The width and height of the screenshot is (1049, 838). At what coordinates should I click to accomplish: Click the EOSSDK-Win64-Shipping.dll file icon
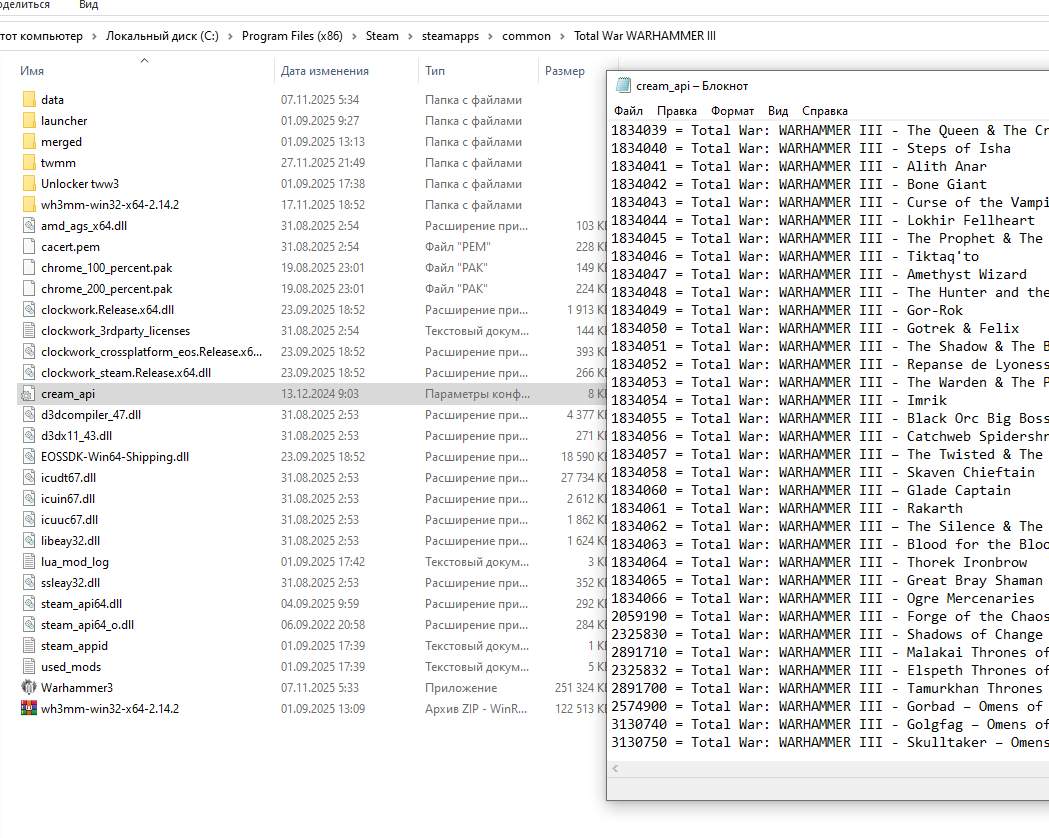point(29,457)
